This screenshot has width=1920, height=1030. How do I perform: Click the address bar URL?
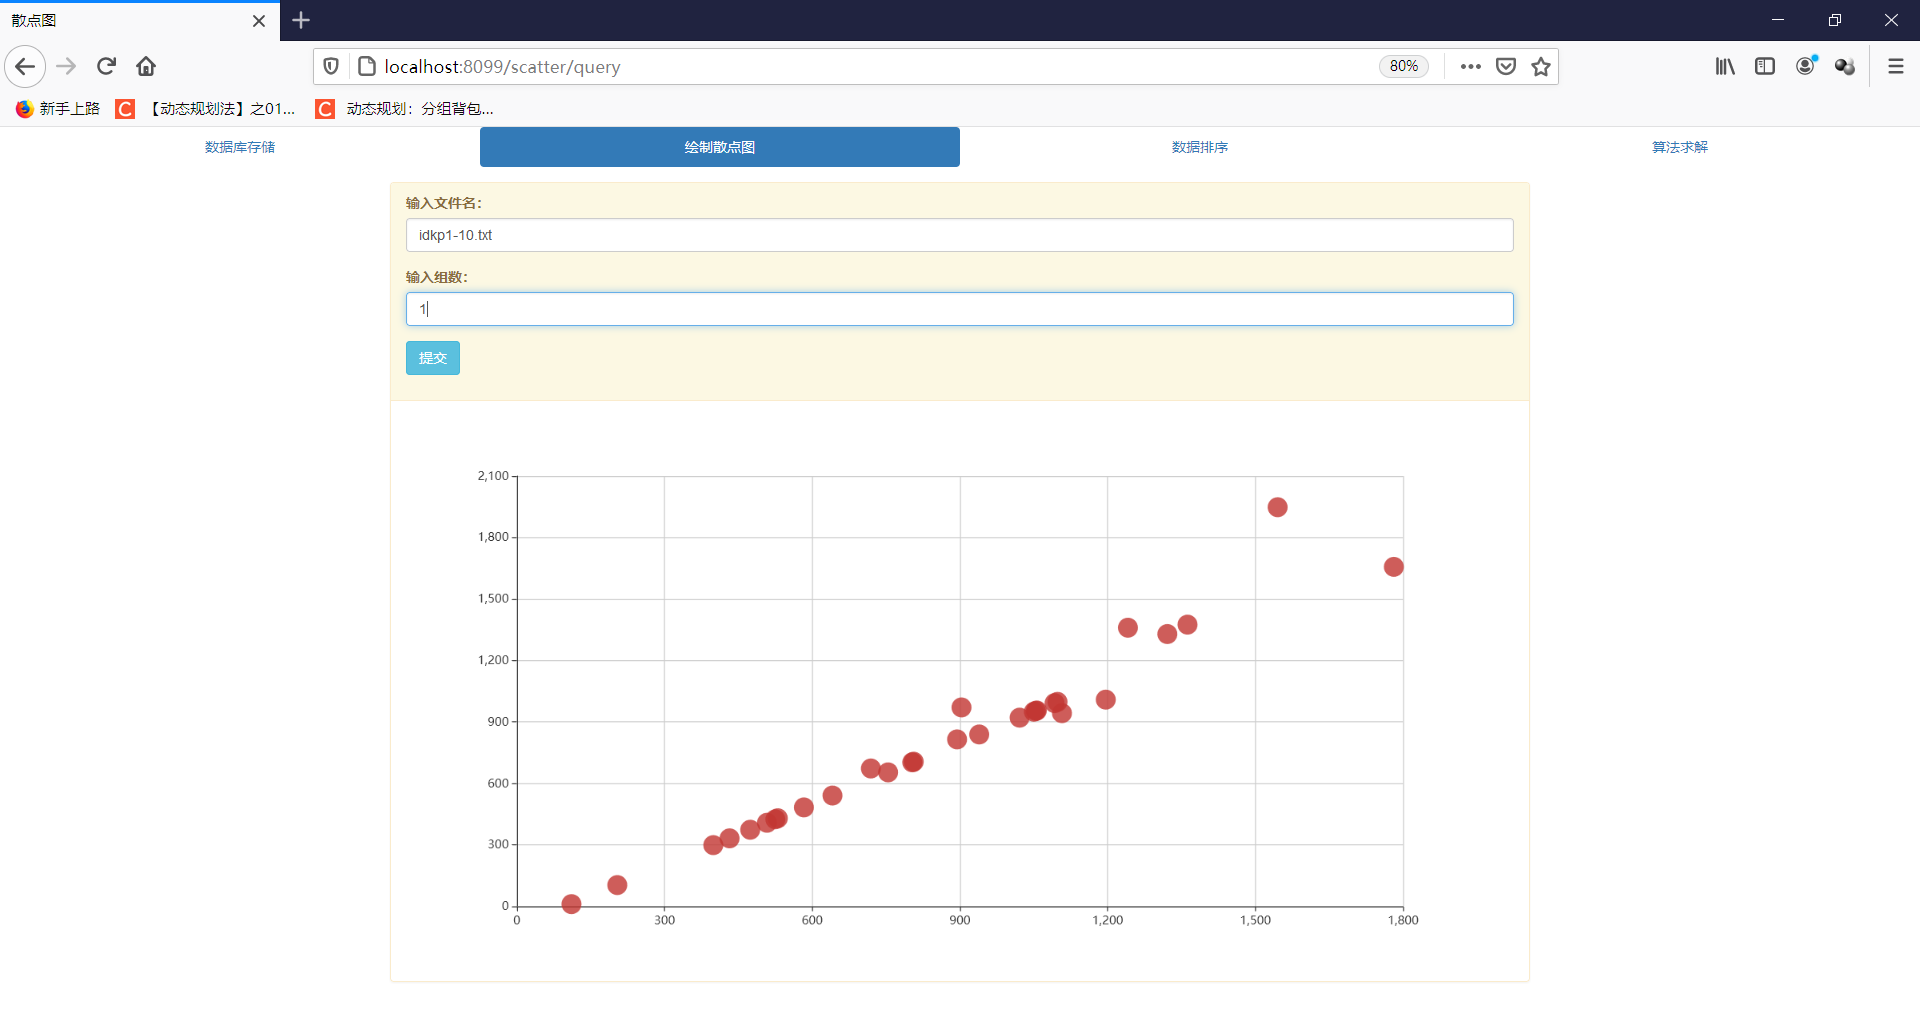point(502,67)
